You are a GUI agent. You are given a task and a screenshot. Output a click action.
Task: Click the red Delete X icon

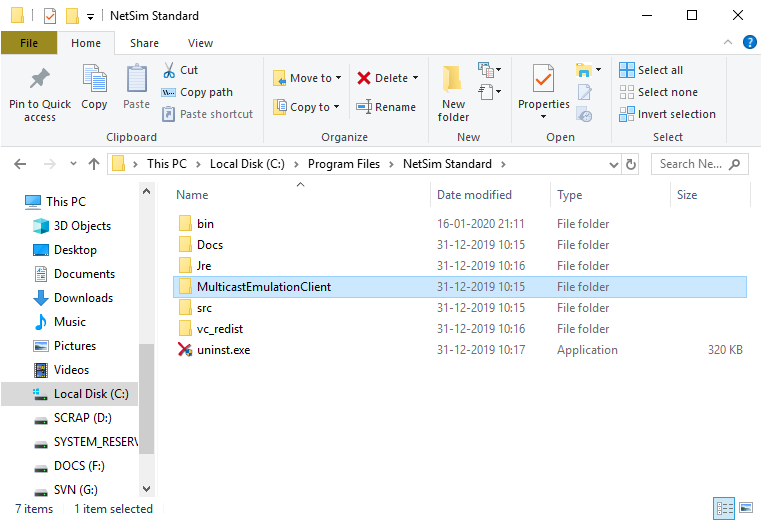pyautogui.click(x=364, y=78)
